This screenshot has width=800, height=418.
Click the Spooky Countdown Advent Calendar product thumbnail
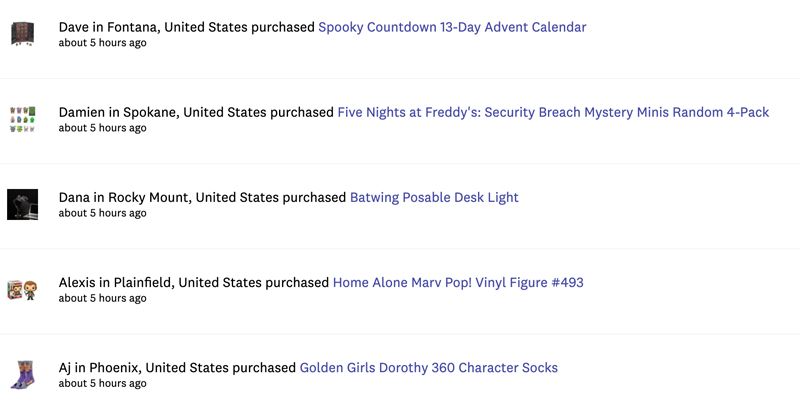22,35
